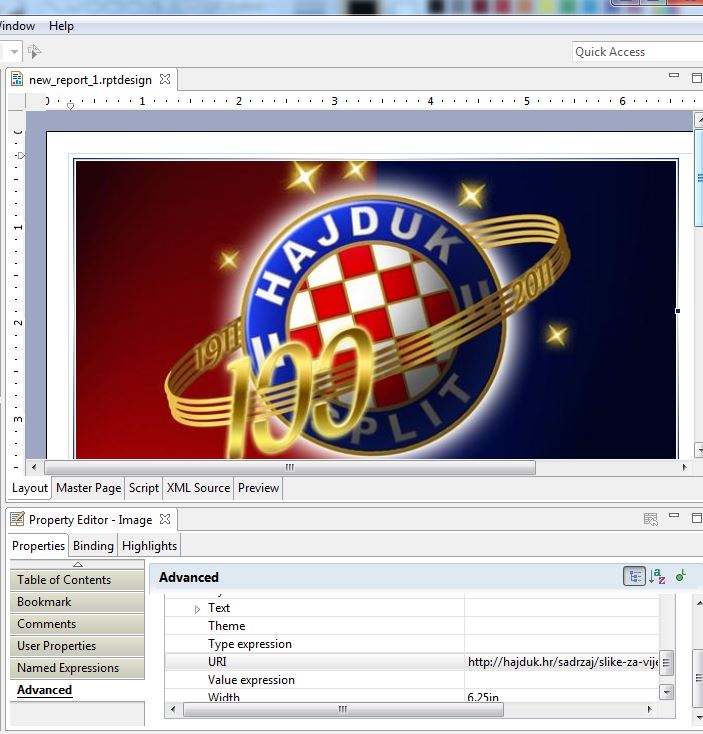The width and height of the screenshot is (703, 734).
Task: Click the editor horizontal scrollbar thumb
Action: pyautogui.click(x=290, y=467)
